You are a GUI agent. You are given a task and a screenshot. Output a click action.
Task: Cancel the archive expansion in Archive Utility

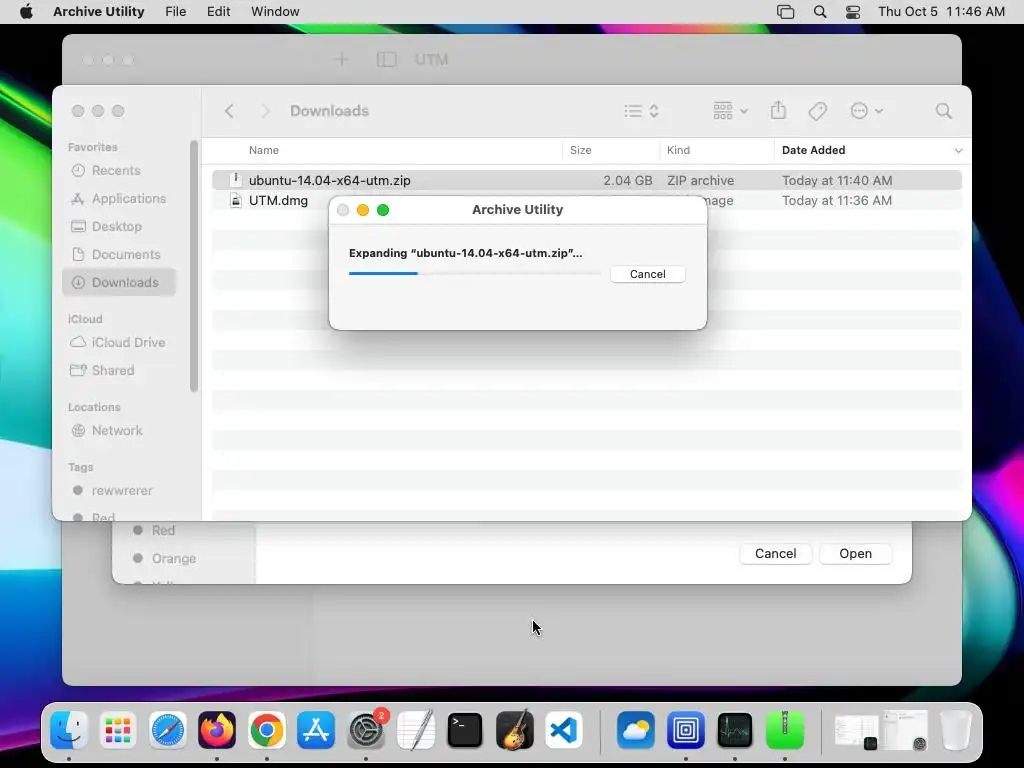(647, 274)
